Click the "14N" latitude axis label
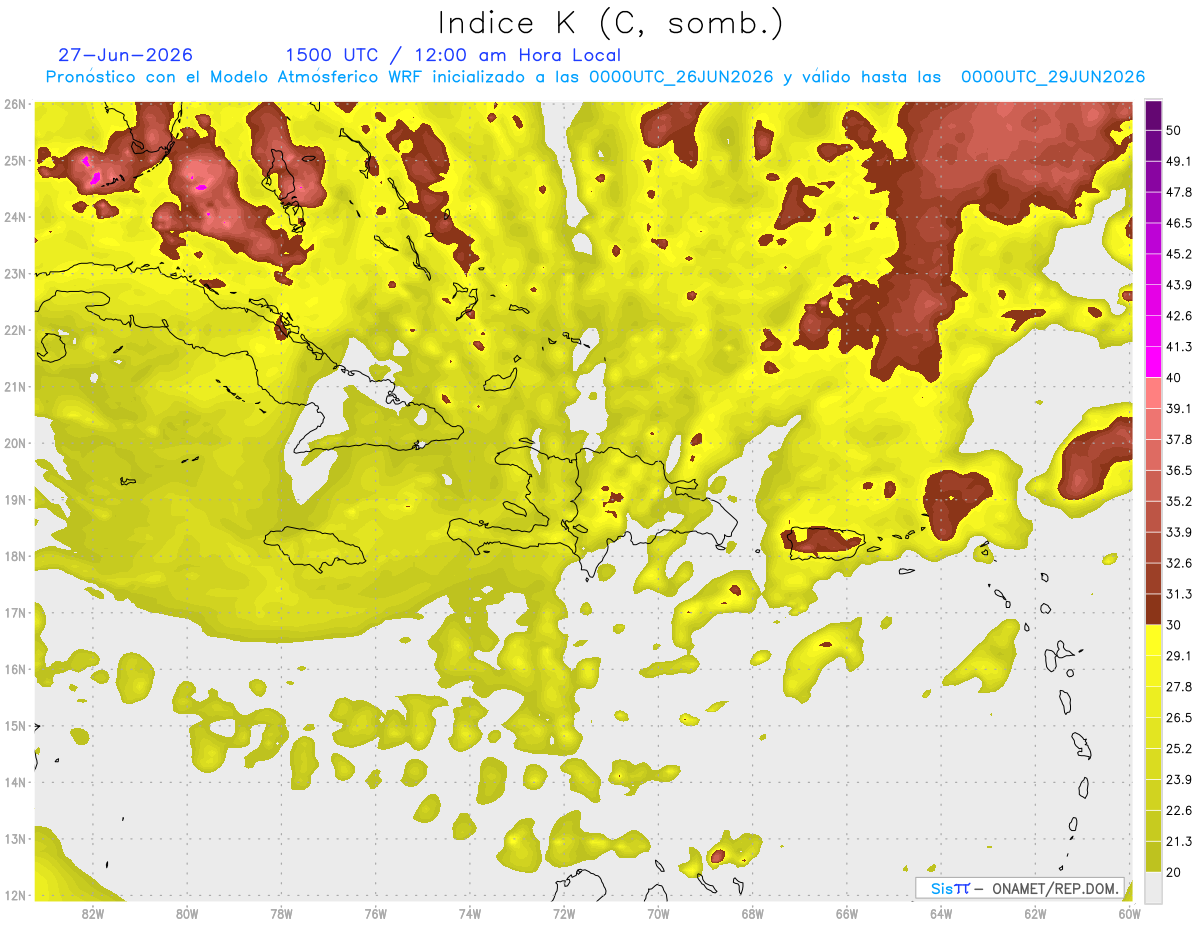 15,782
